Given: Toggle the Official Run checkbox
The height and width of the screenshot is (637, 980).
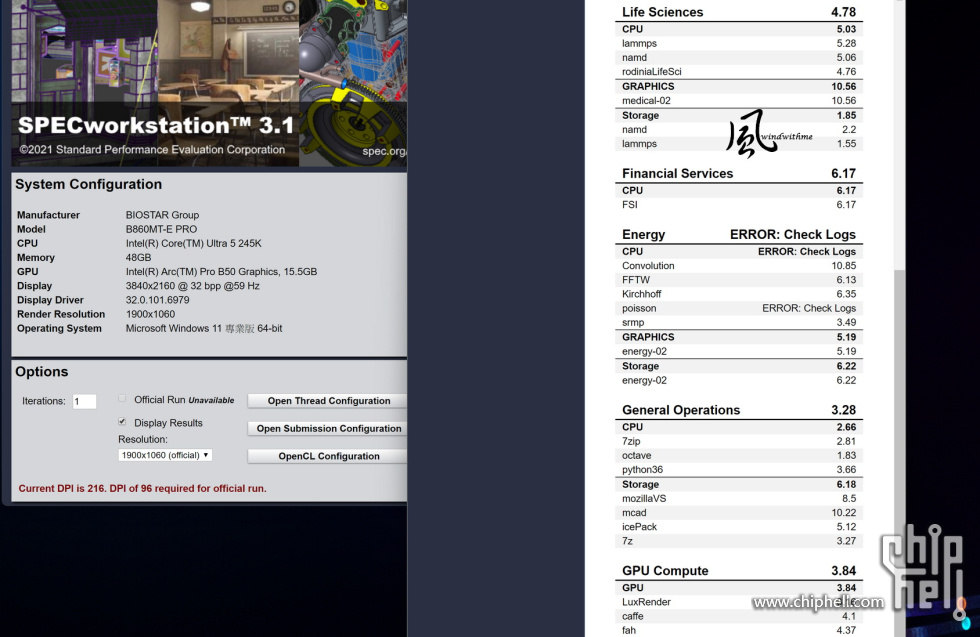Looking at the screenshot, I should tap(122, 399).
